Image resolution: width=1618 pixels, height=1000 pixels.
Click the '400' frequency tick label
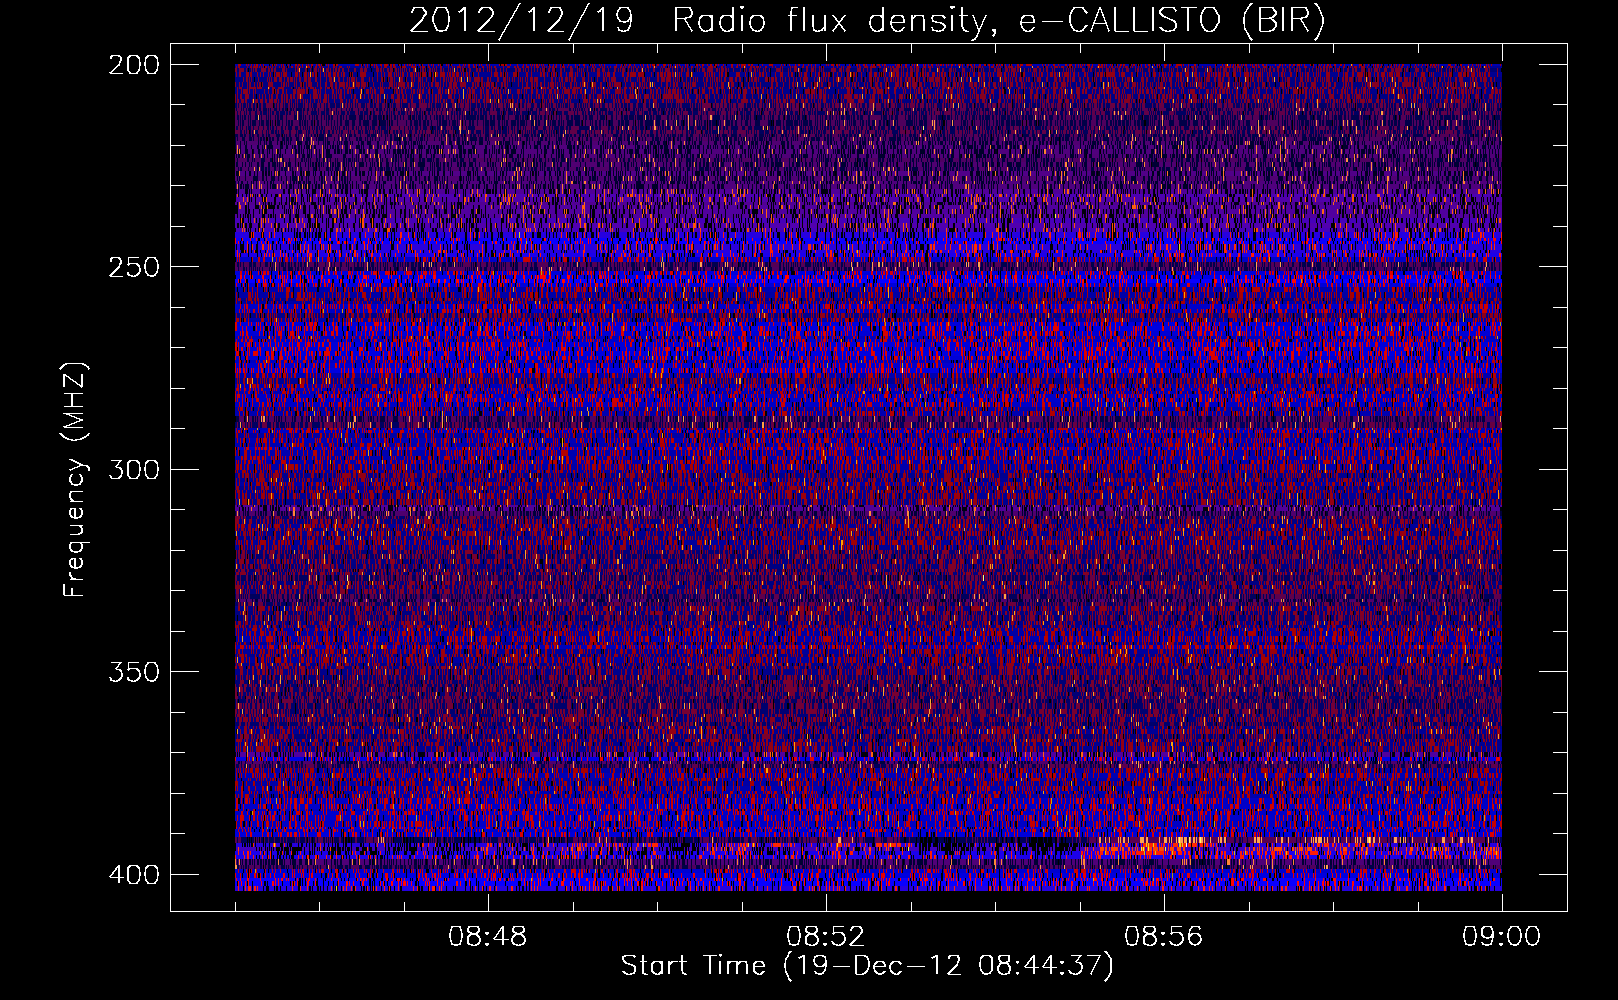pyautogui.click(x=133, y=875)
